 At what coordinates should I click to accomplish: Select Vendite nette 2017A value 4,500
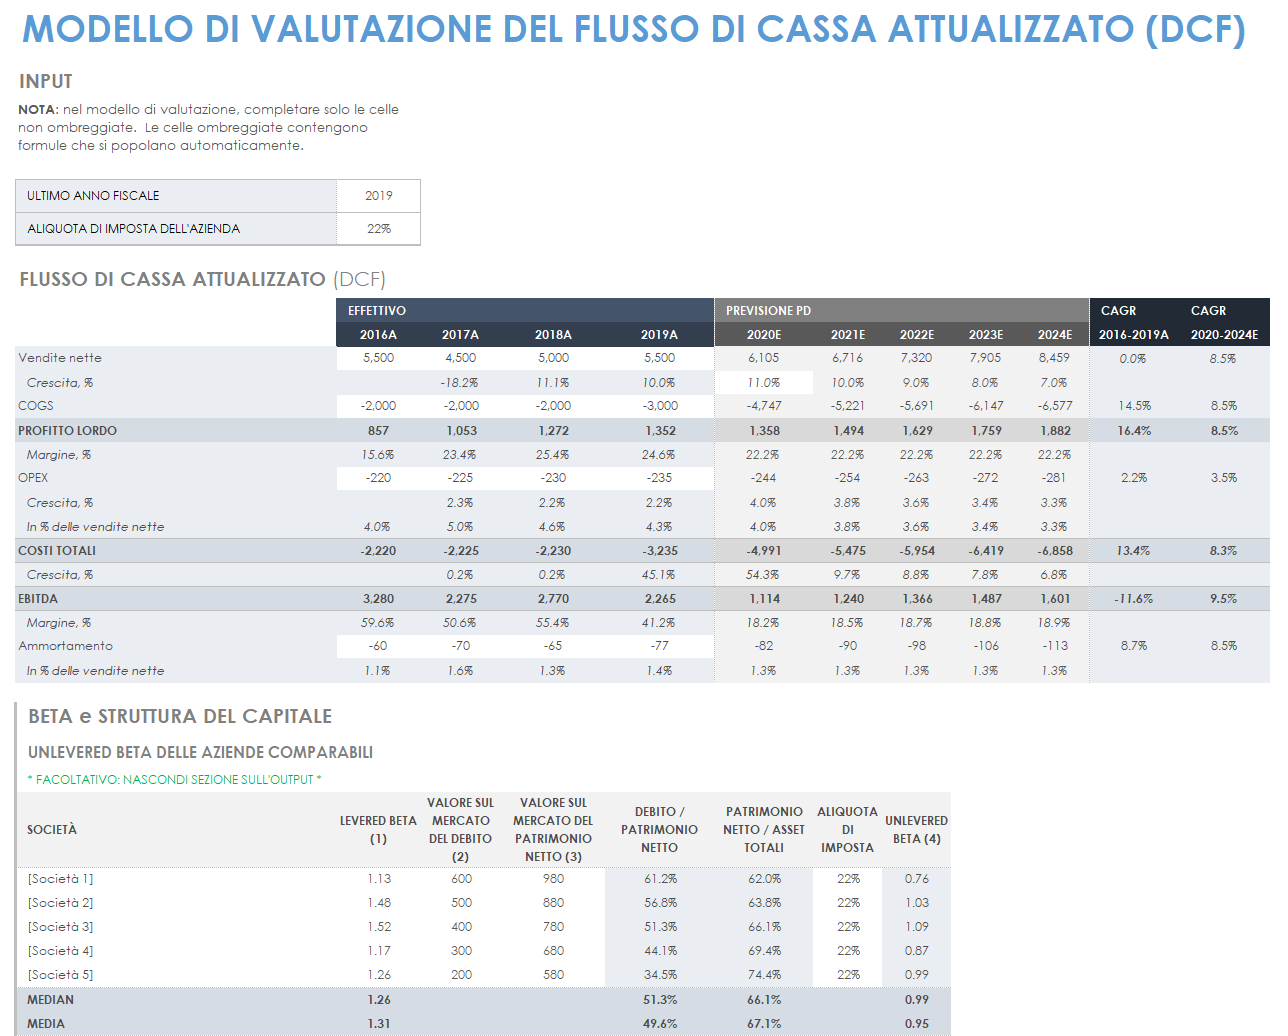(460, 358)
